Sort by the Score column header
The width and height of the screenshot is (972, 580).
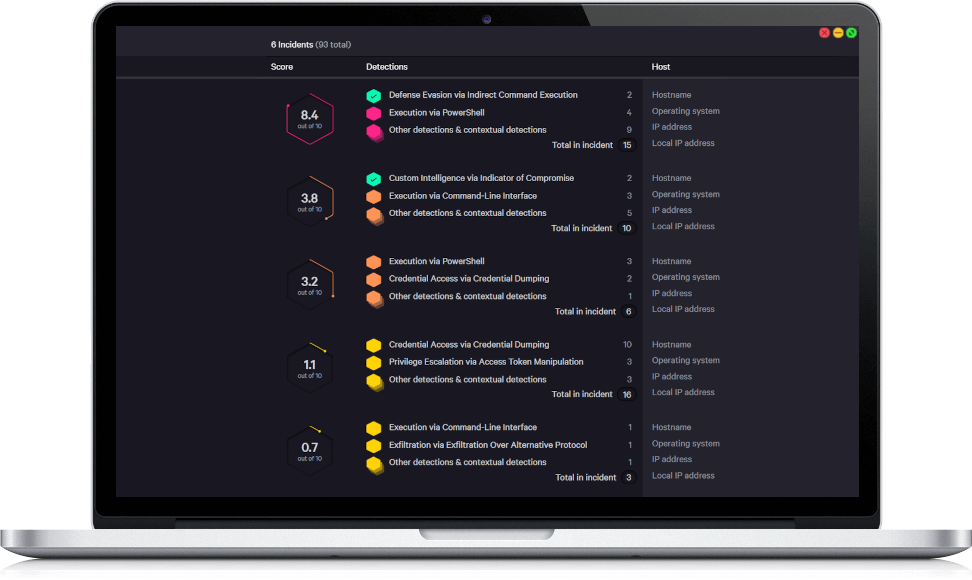(x=282, y=67)
